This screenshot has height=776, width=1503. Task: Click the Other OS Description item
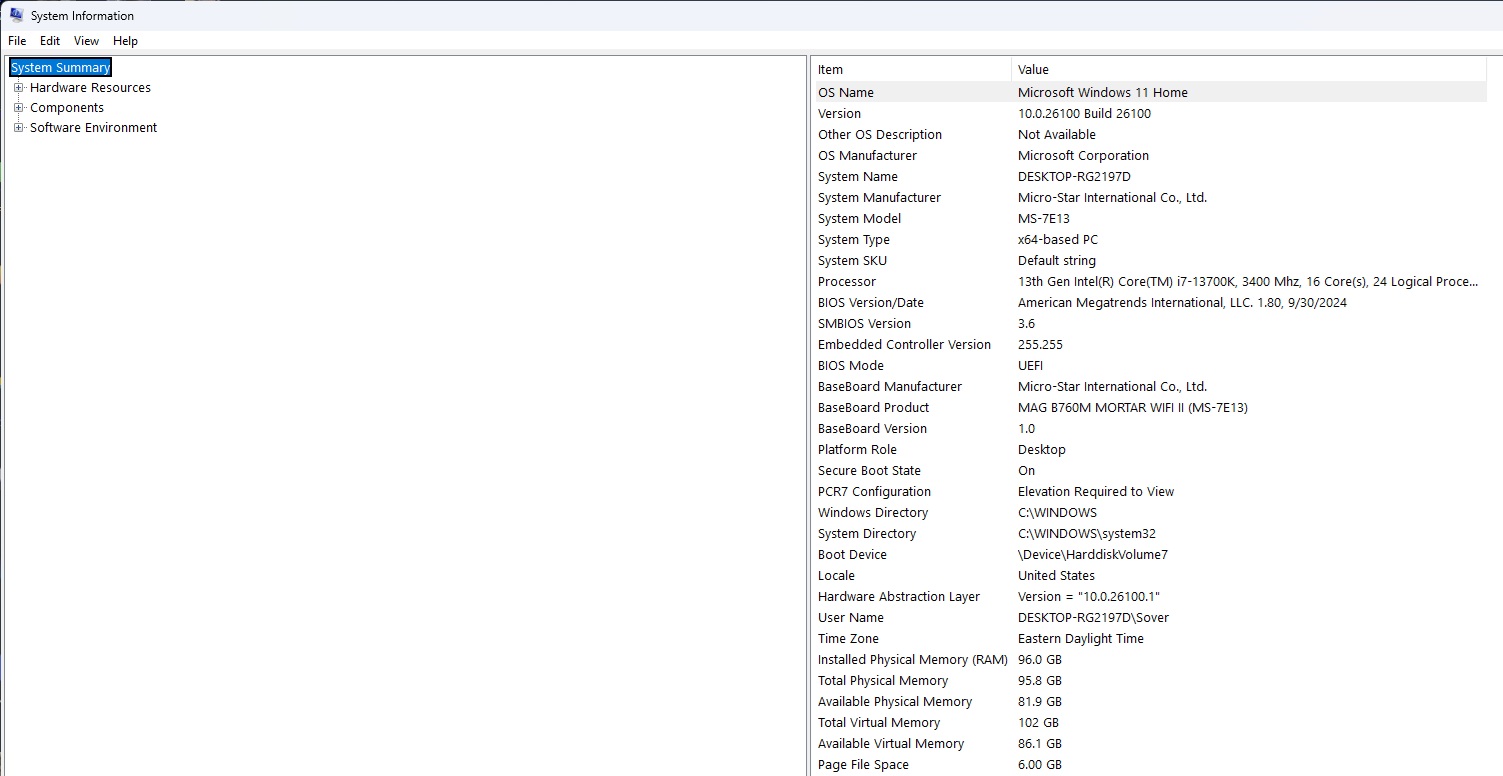[x=880, y=134]
